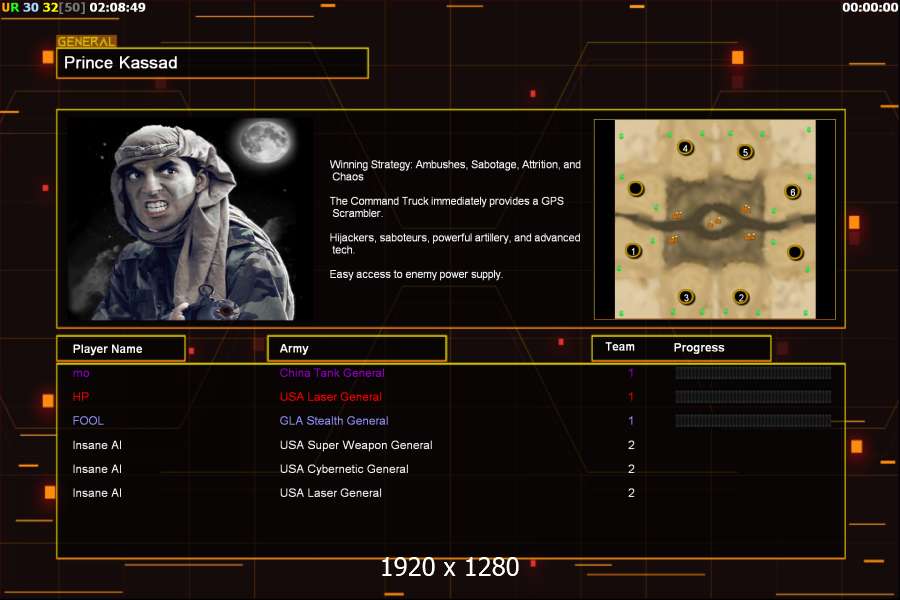Click the desert map preview thumbnail
This screenshot has width=900, height=600.
(715, 219)
